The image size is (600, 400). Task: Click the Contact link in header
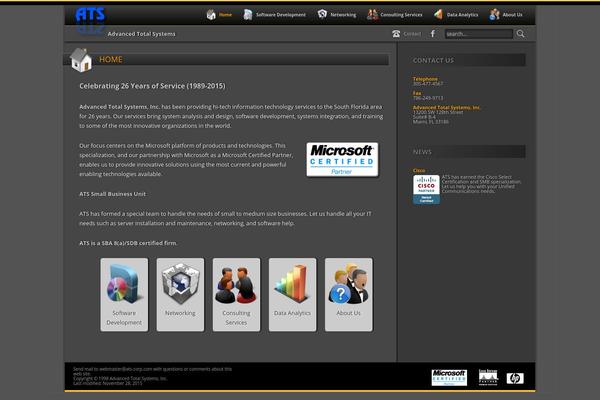412,34
